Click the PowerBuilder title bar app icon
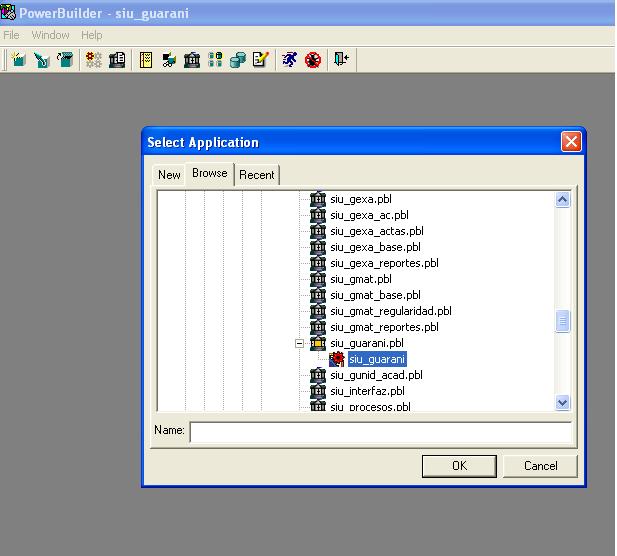 [8, 13]
